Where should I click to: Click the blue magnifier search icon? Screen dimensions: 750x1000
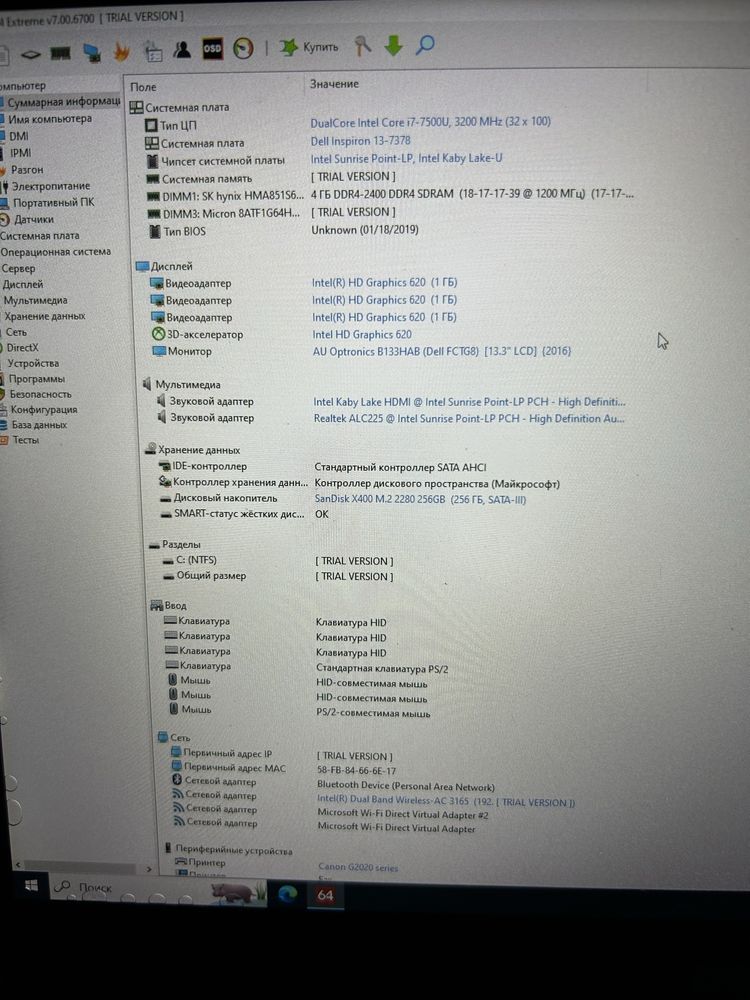coord(425,45)
